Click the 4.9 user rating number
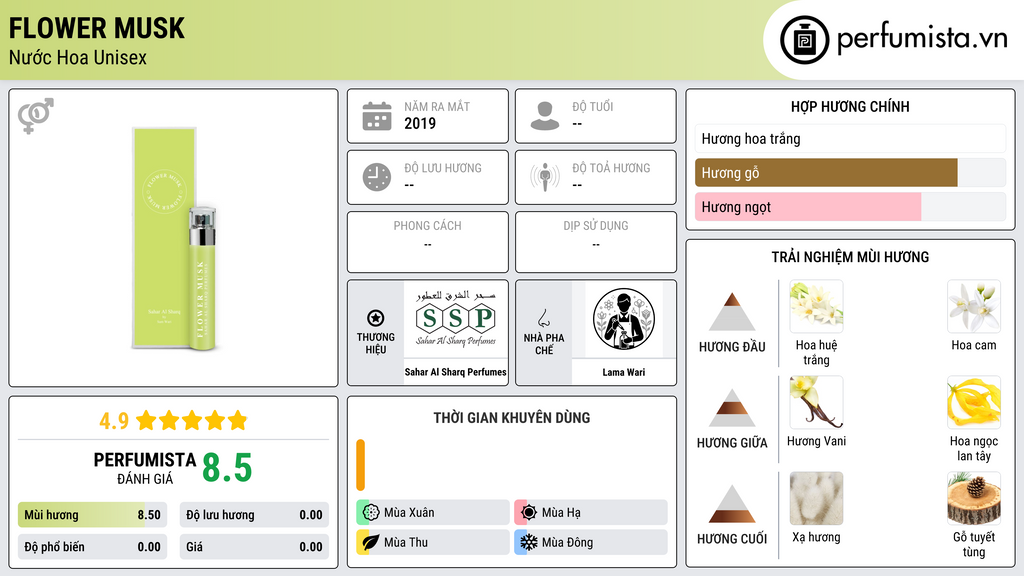Screen dimensions: 1024x576 114,421
